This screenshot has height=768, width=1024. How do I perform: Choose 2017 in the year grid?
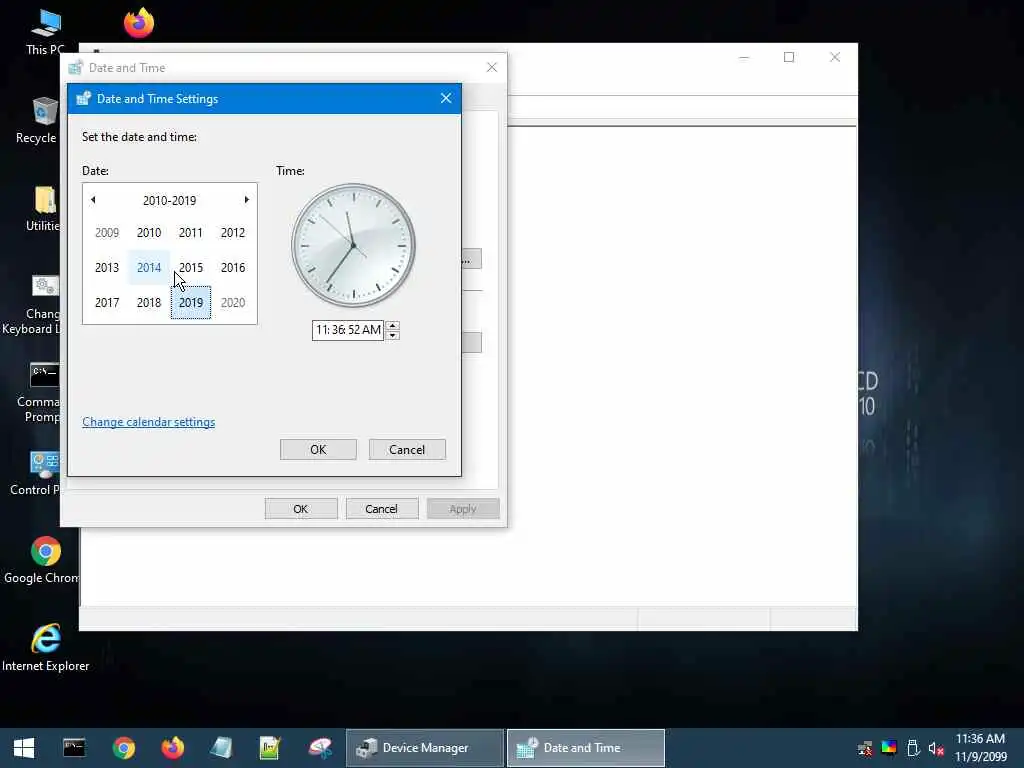click(107, 302)
